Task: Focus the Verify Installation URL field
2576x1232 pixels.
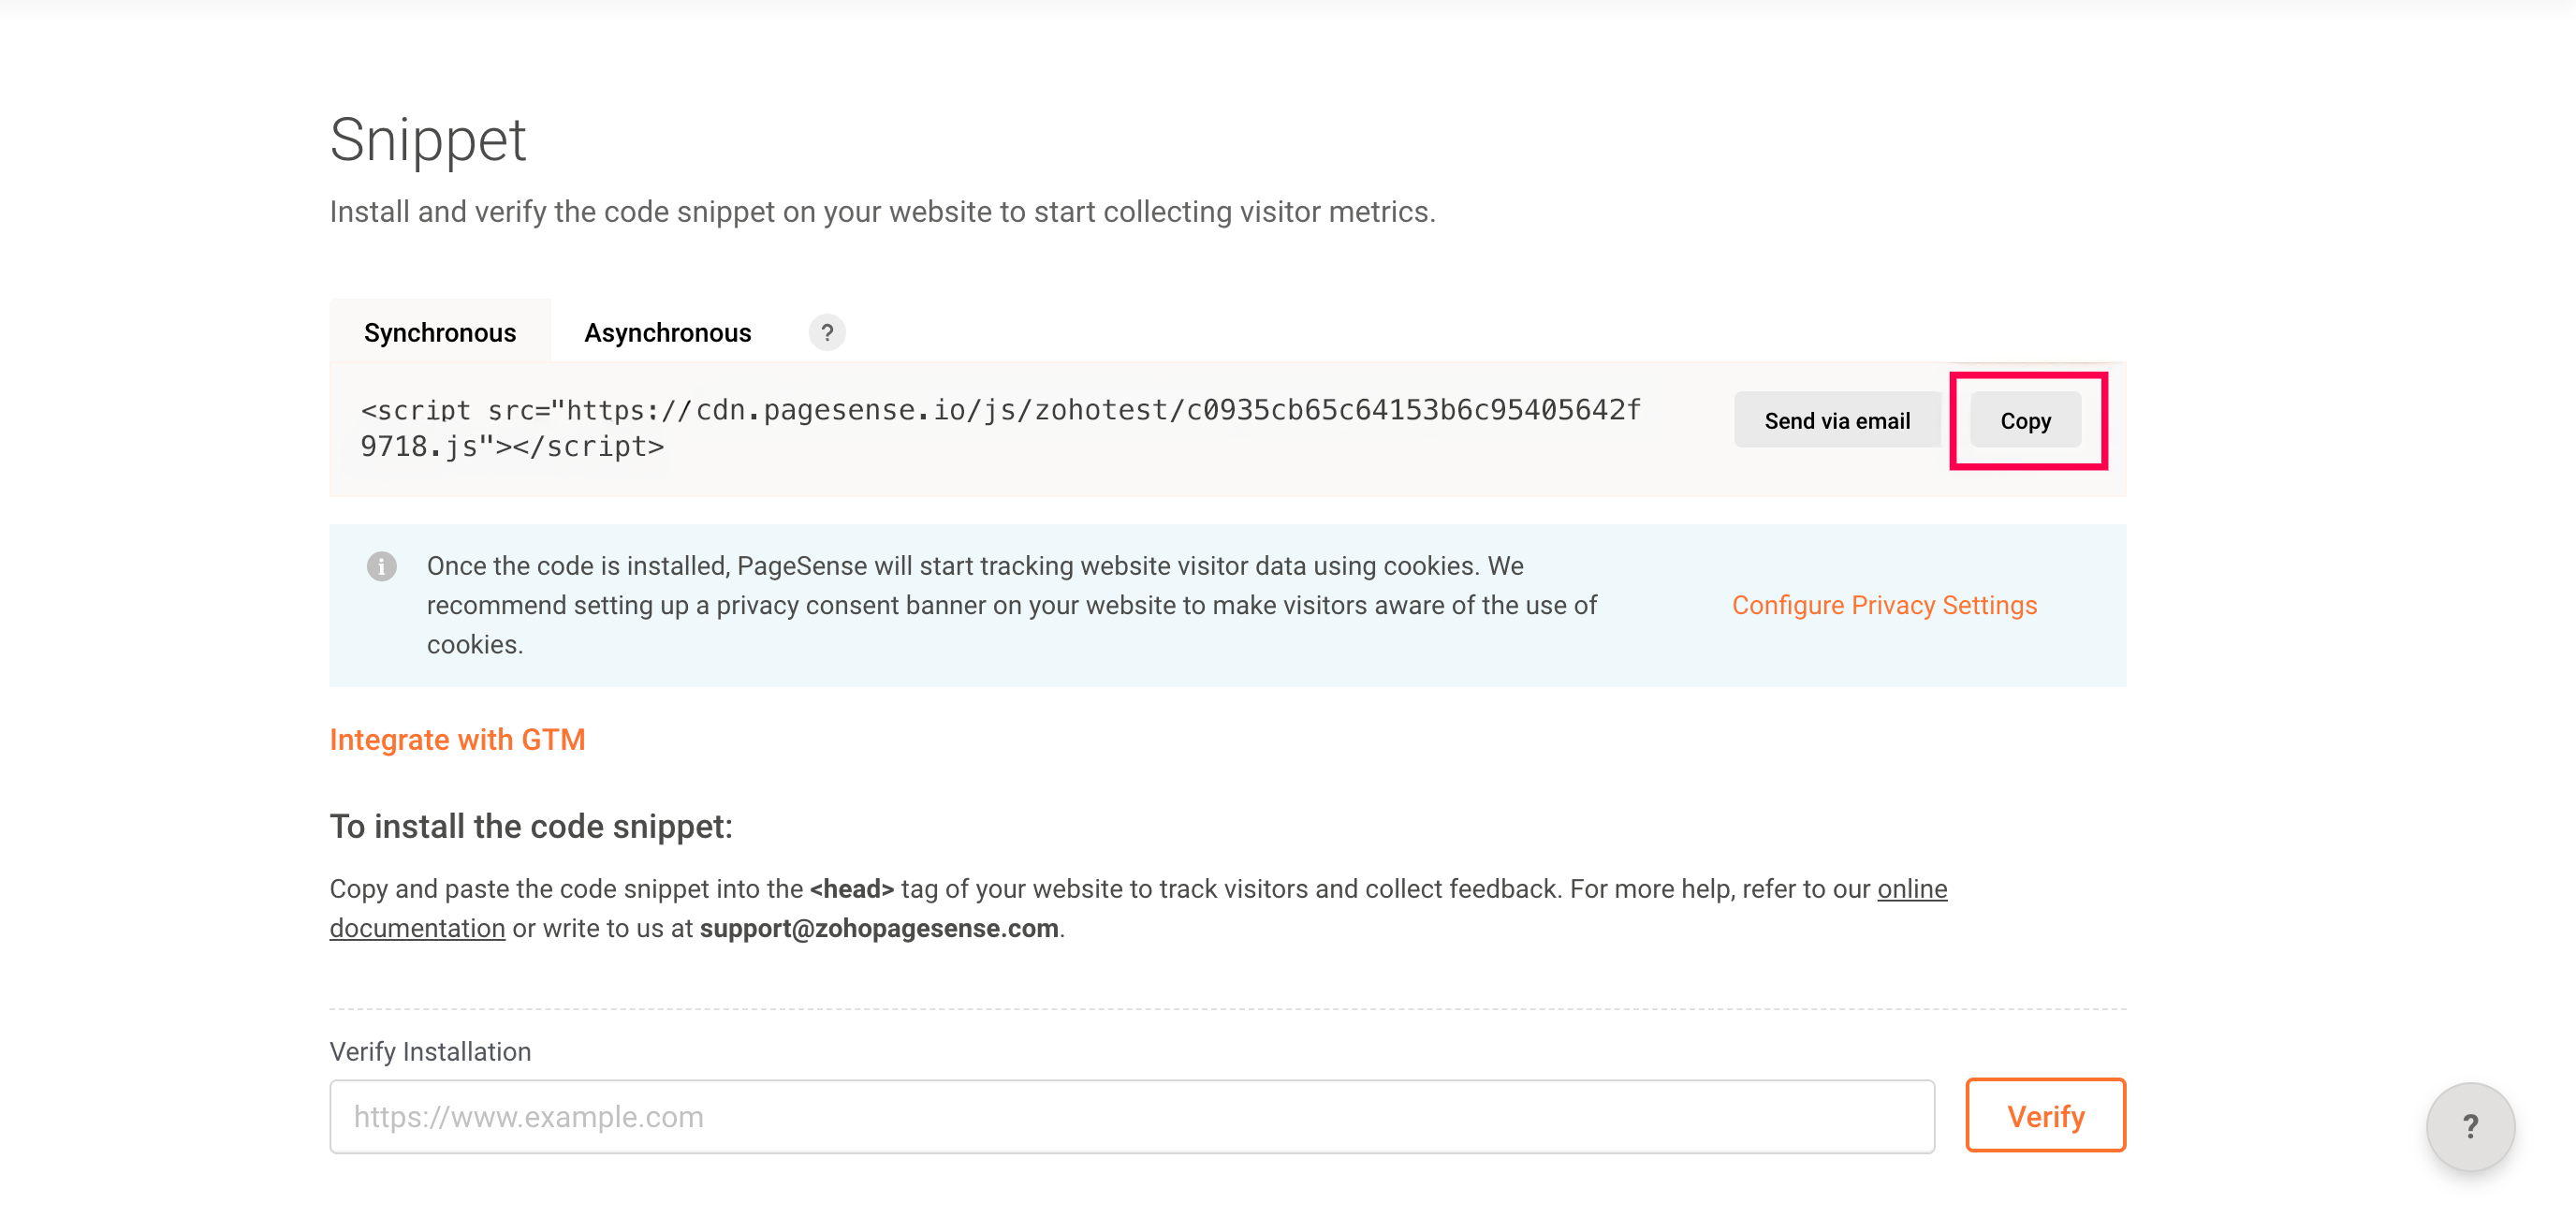Action: (x=1132, y=1117)
